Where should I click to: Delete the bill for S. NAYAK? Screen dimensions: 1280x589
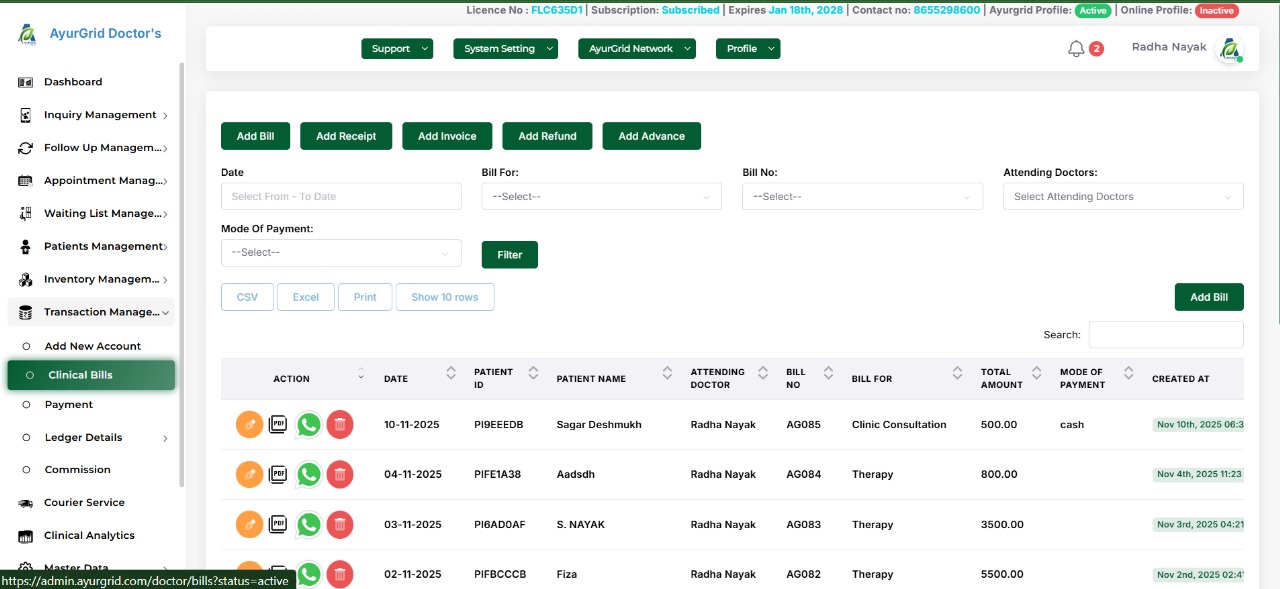(340, 524)
